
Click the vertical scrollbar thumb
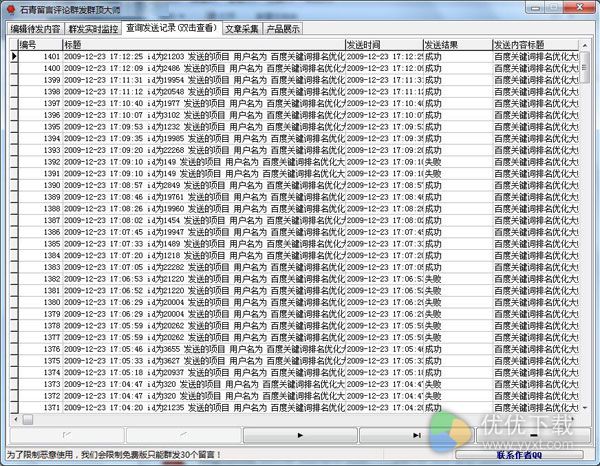(x=584, y=68)
